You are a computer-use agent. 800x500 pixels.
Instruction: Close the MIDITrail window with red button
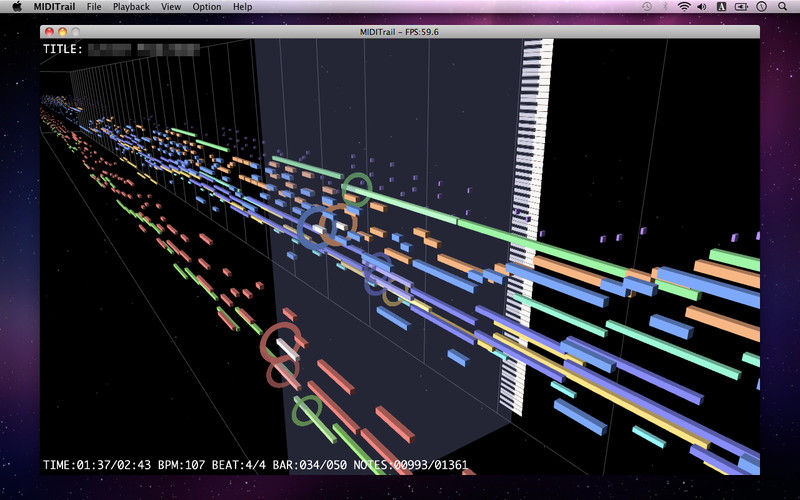tap(50, 32)
